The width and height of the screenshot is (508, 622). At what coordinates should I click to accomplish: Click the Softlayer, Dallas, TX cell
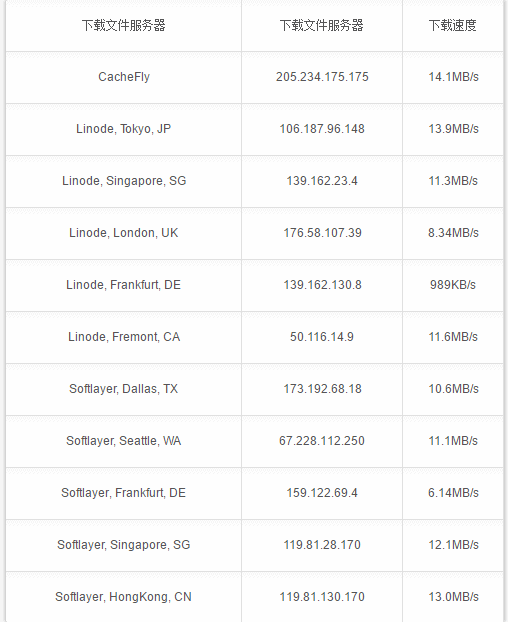click(124, 389)
